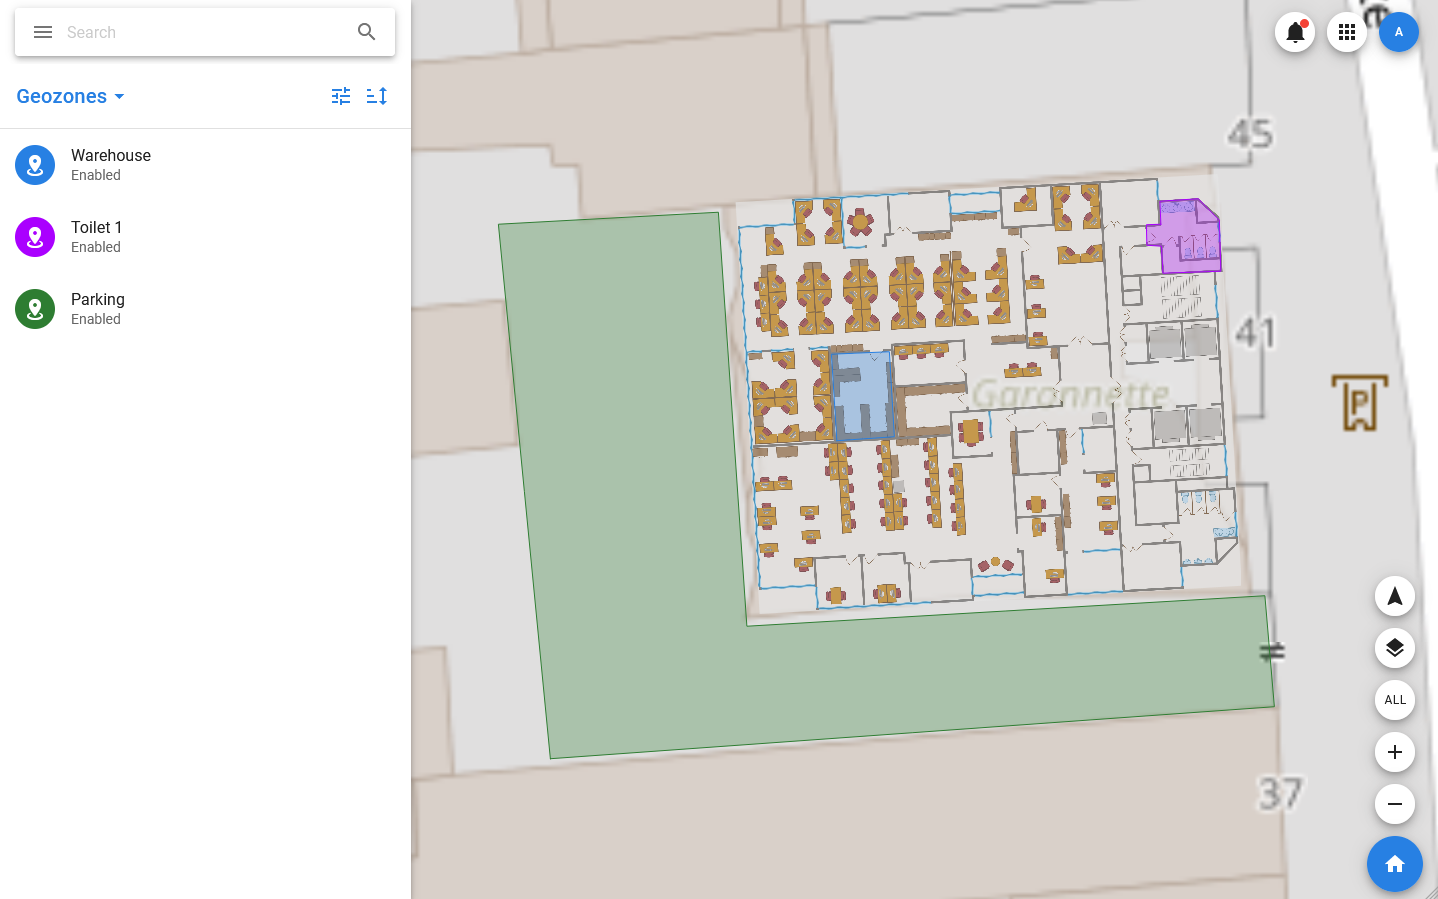This screenshot has height=899, width=1438.
Task: Click the search magnifier icon
Action: coord(367,32)
